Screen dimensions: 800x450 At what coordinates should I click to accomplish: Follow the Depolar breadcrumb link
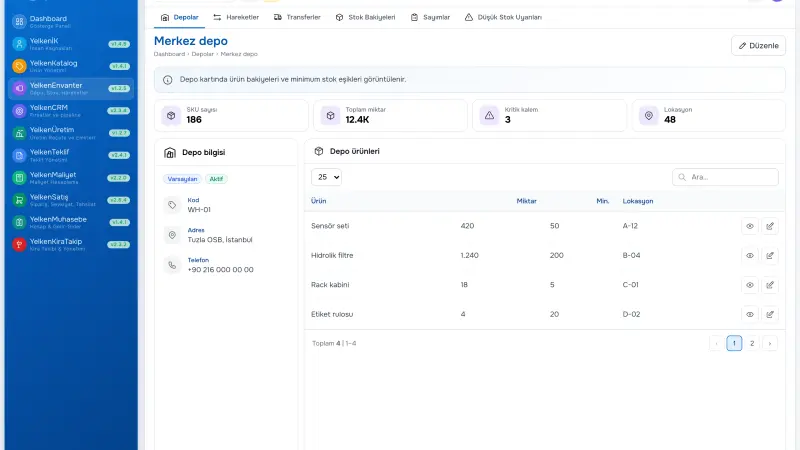pyautogui.click(x=203, y=54)
